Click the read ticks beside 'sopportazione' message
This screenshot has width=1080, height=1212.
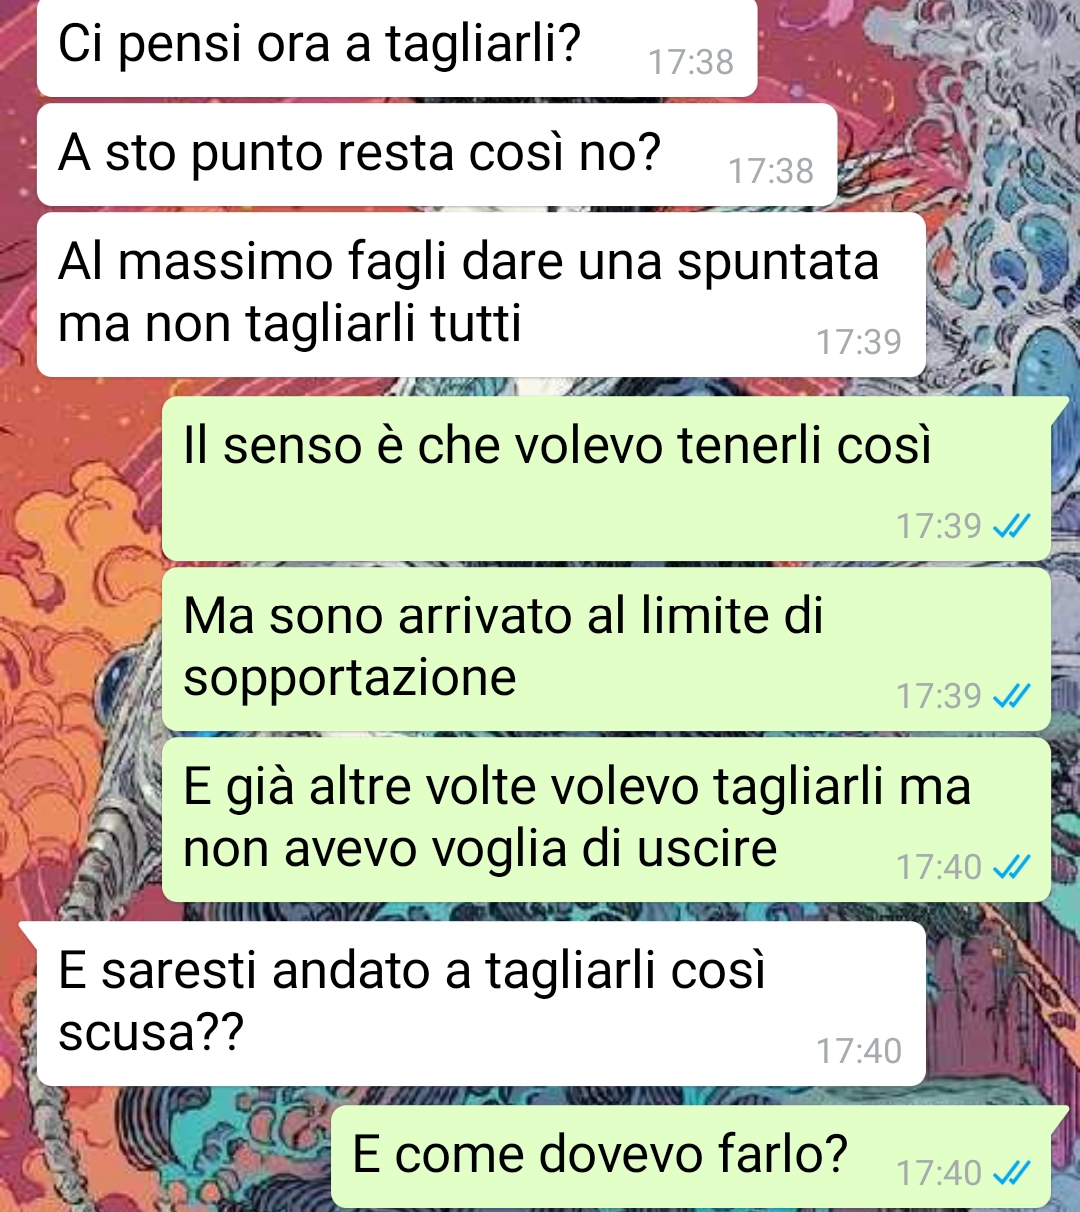point(1011,696)
